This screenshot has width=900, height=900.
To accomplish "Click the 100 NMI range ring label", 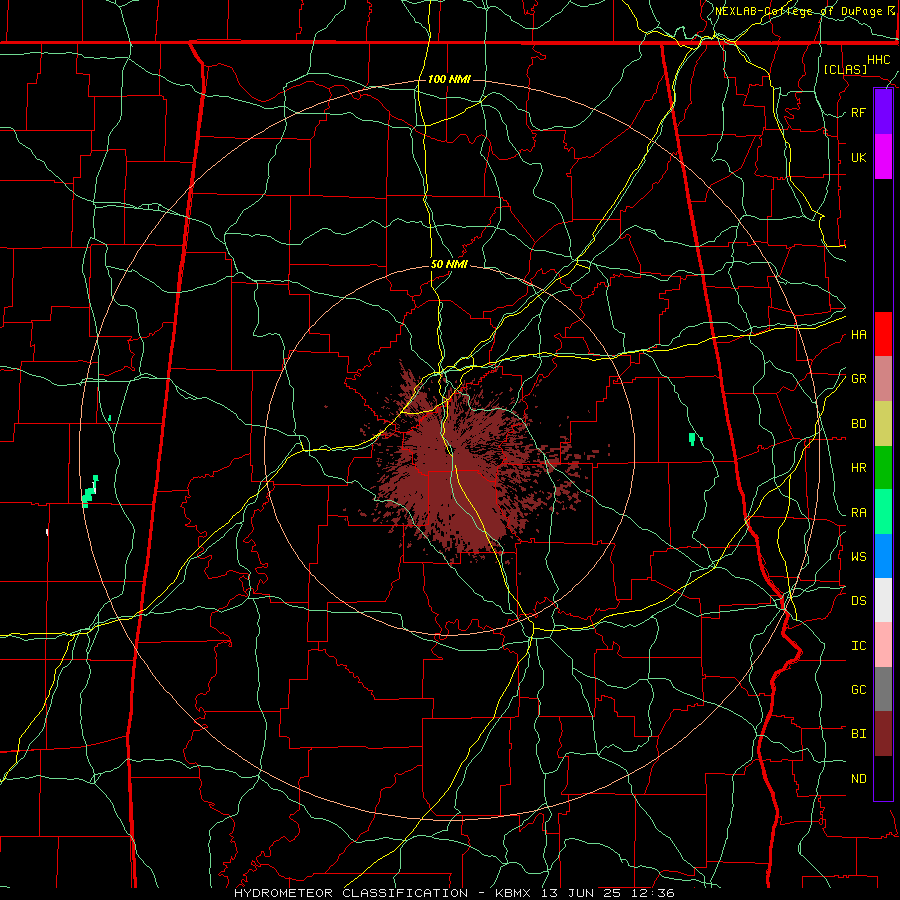I will pyautogui.click(x=449, y=79).
